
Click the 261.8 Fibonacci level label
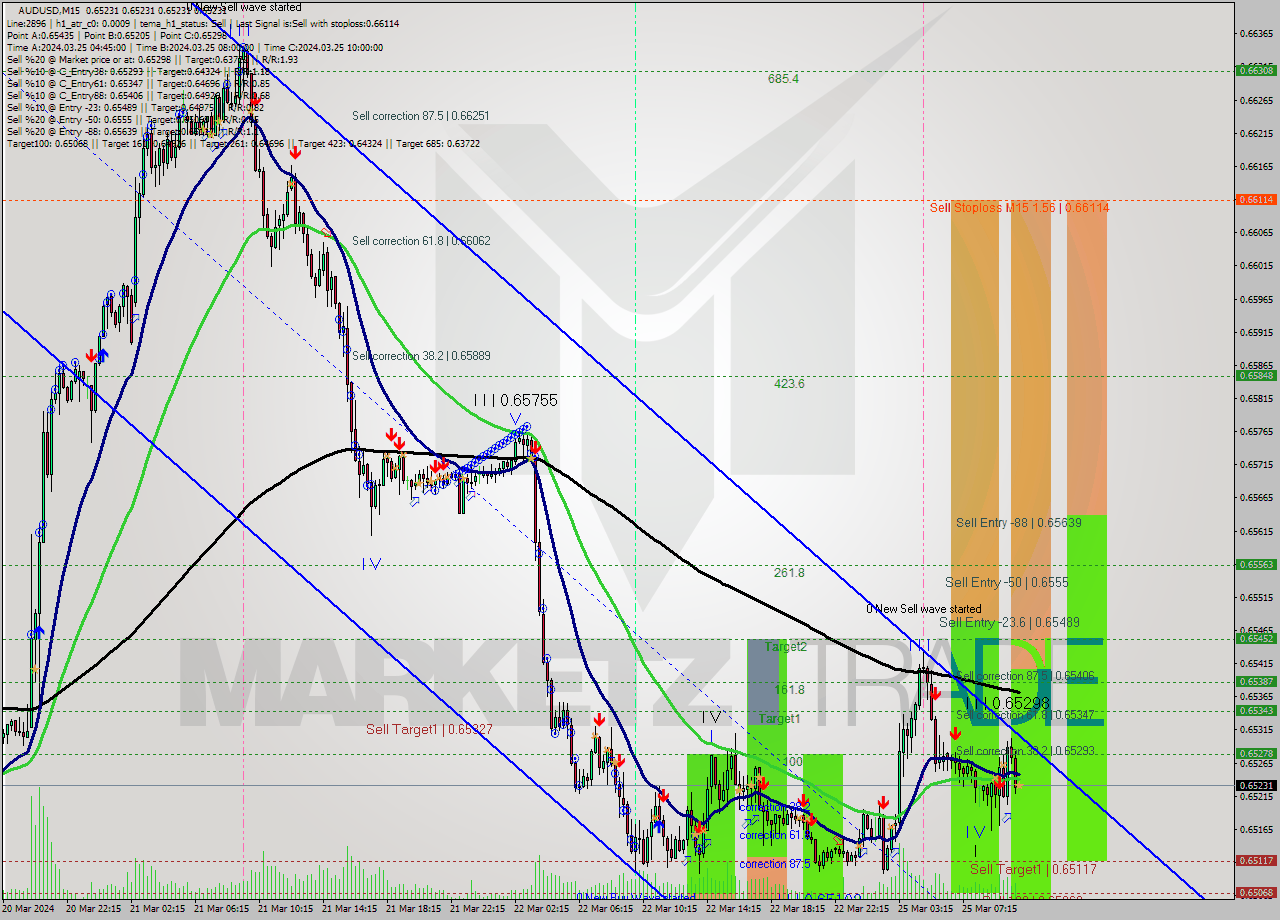click(789, 573)
